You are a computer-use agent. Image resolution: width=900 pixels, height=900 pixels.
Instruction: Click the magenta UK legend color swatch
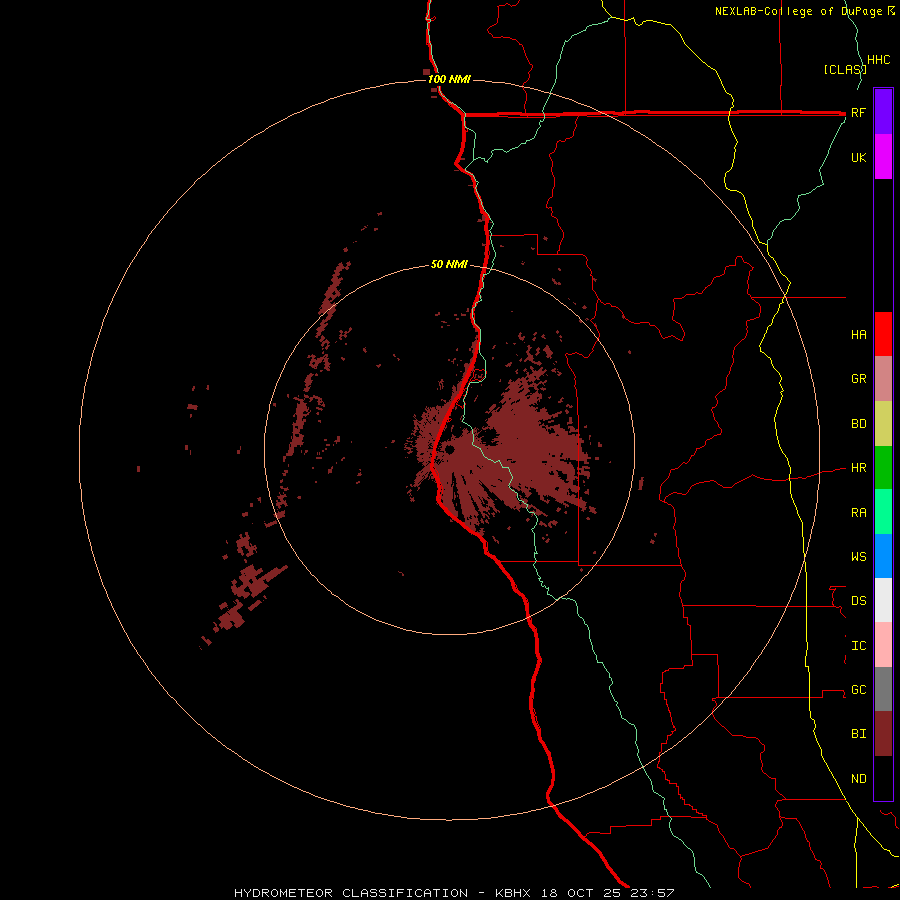(883, 156)
